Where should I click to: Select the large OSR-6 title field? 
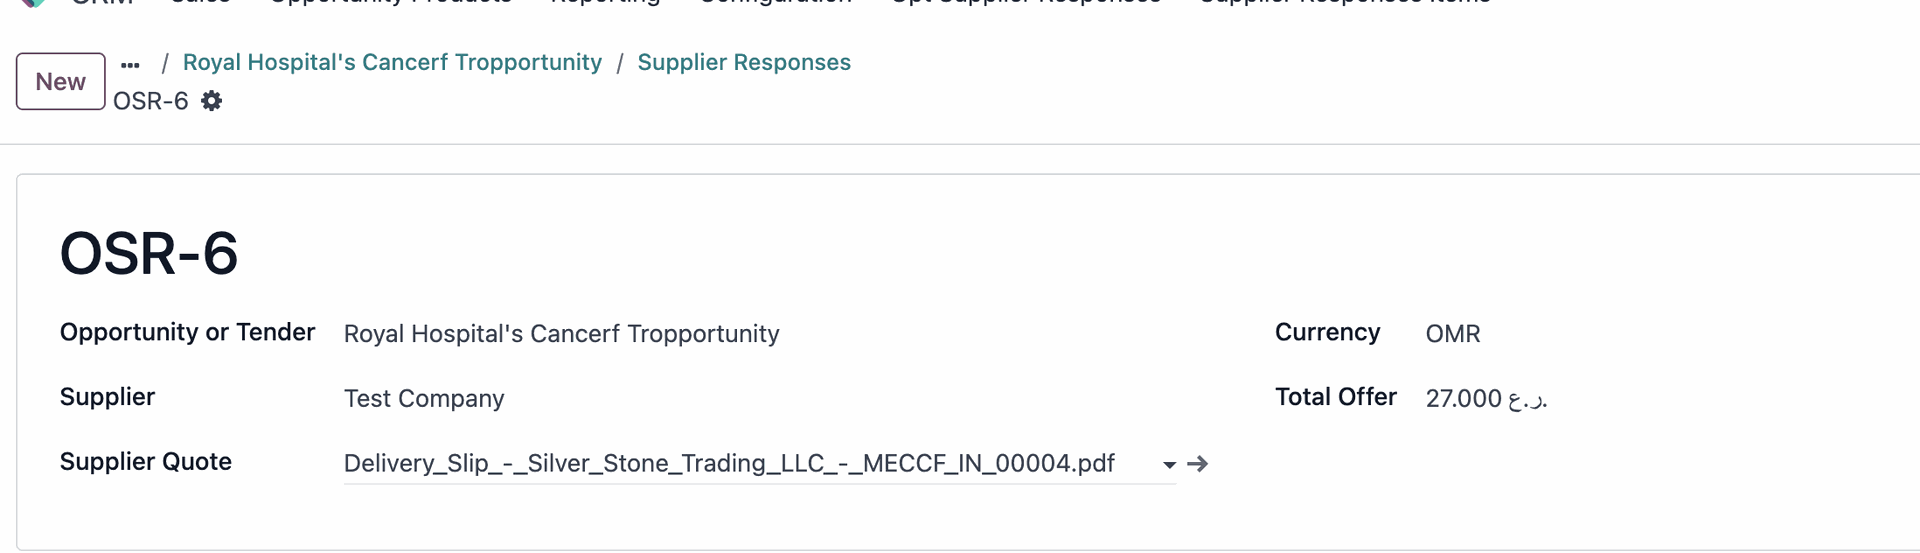point(149,253)
